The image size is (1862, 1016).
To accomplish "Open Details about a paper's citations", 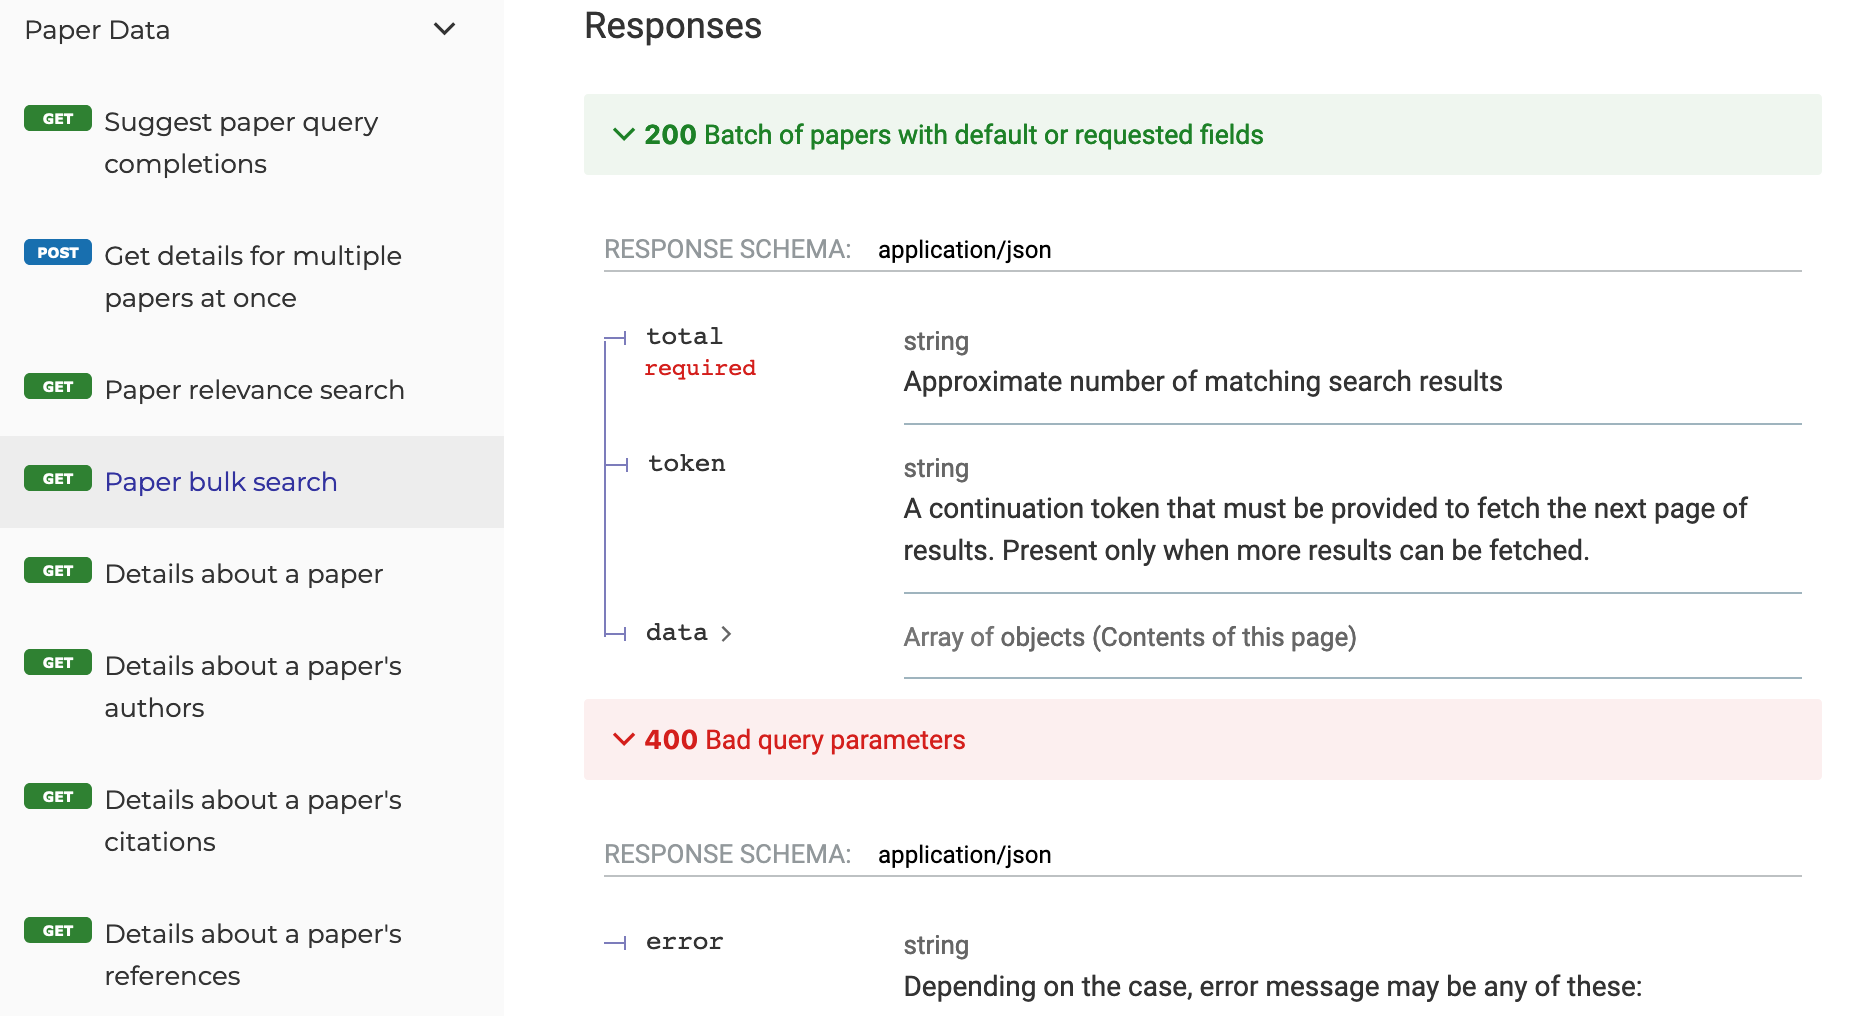I will [x=252, y=820].
